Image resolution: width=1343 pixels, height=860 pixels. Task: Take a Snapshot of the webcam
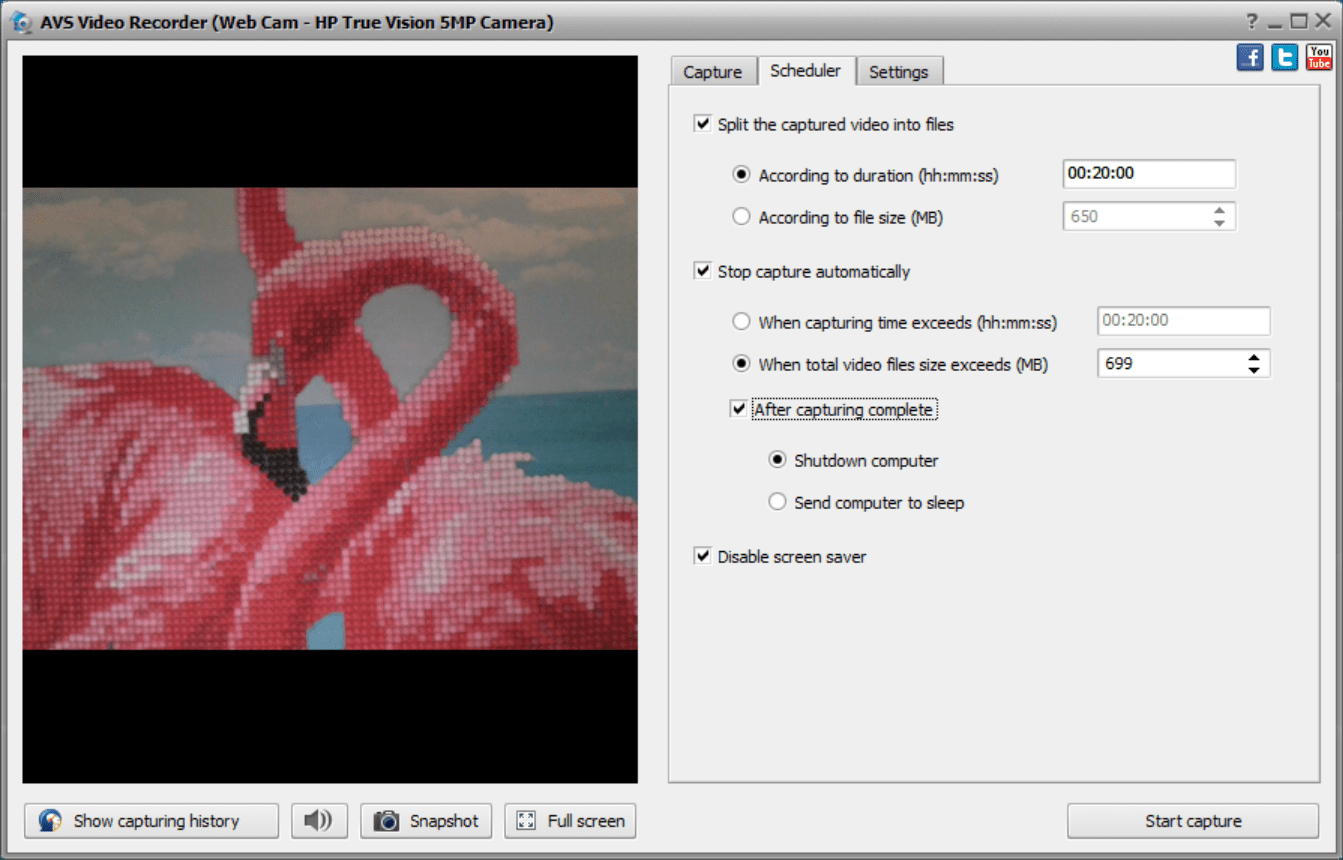tap(426, 821)
